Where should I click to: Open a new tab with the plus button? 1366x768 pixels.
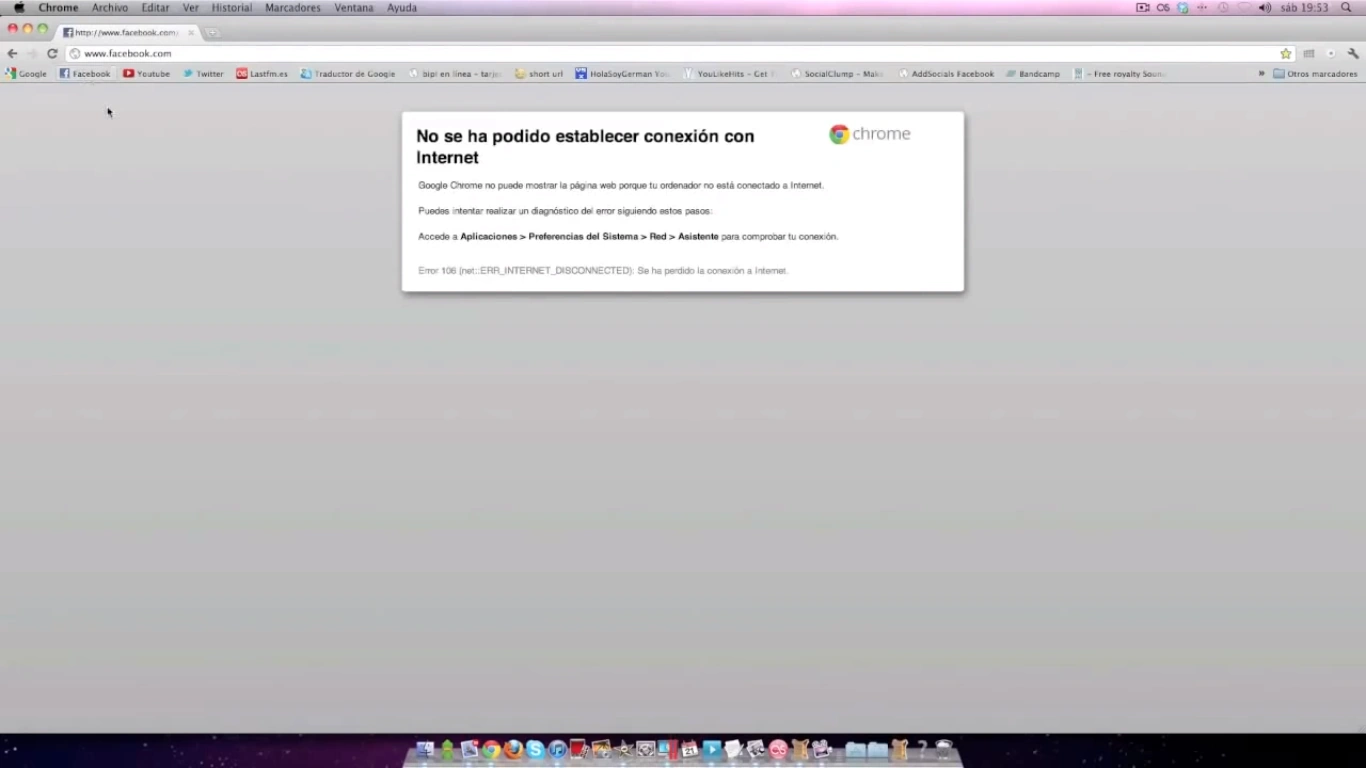coord(213,32)
